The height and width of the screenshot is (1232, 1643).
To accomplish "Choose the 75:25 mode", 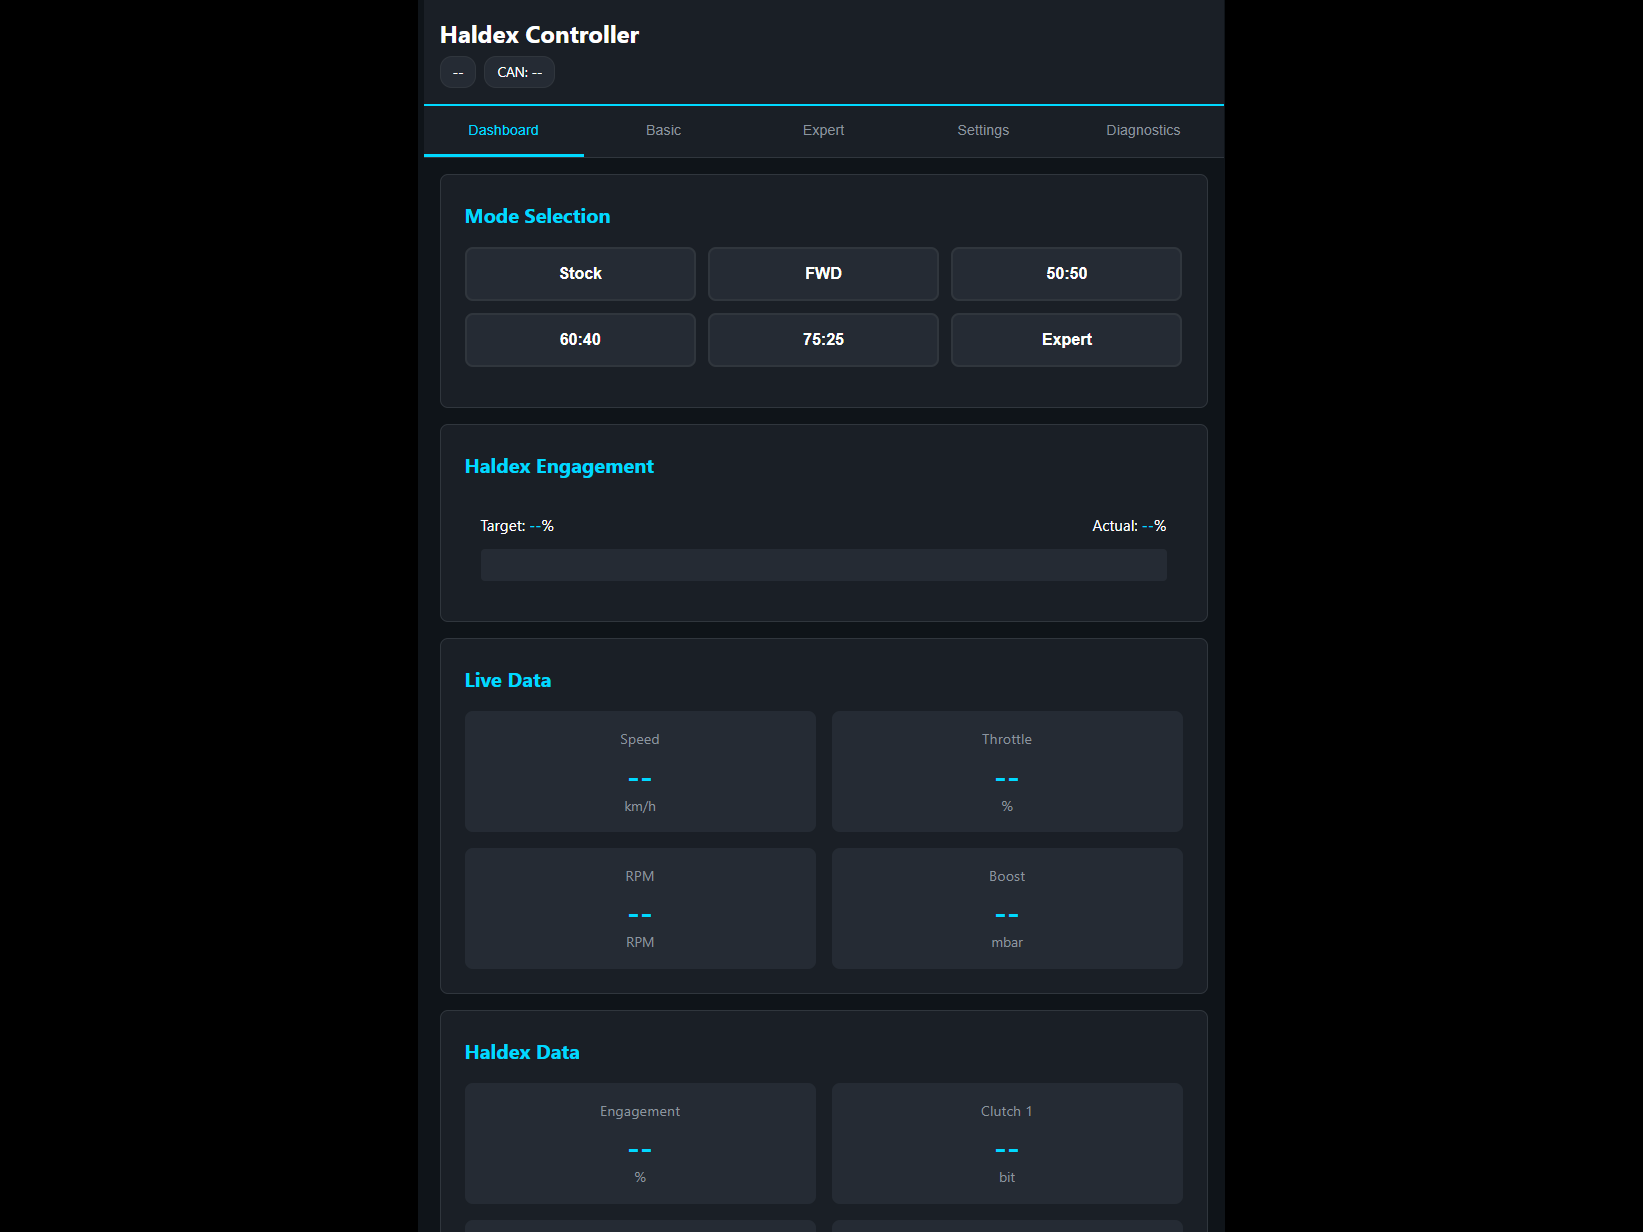I will (x=823, y=340).
